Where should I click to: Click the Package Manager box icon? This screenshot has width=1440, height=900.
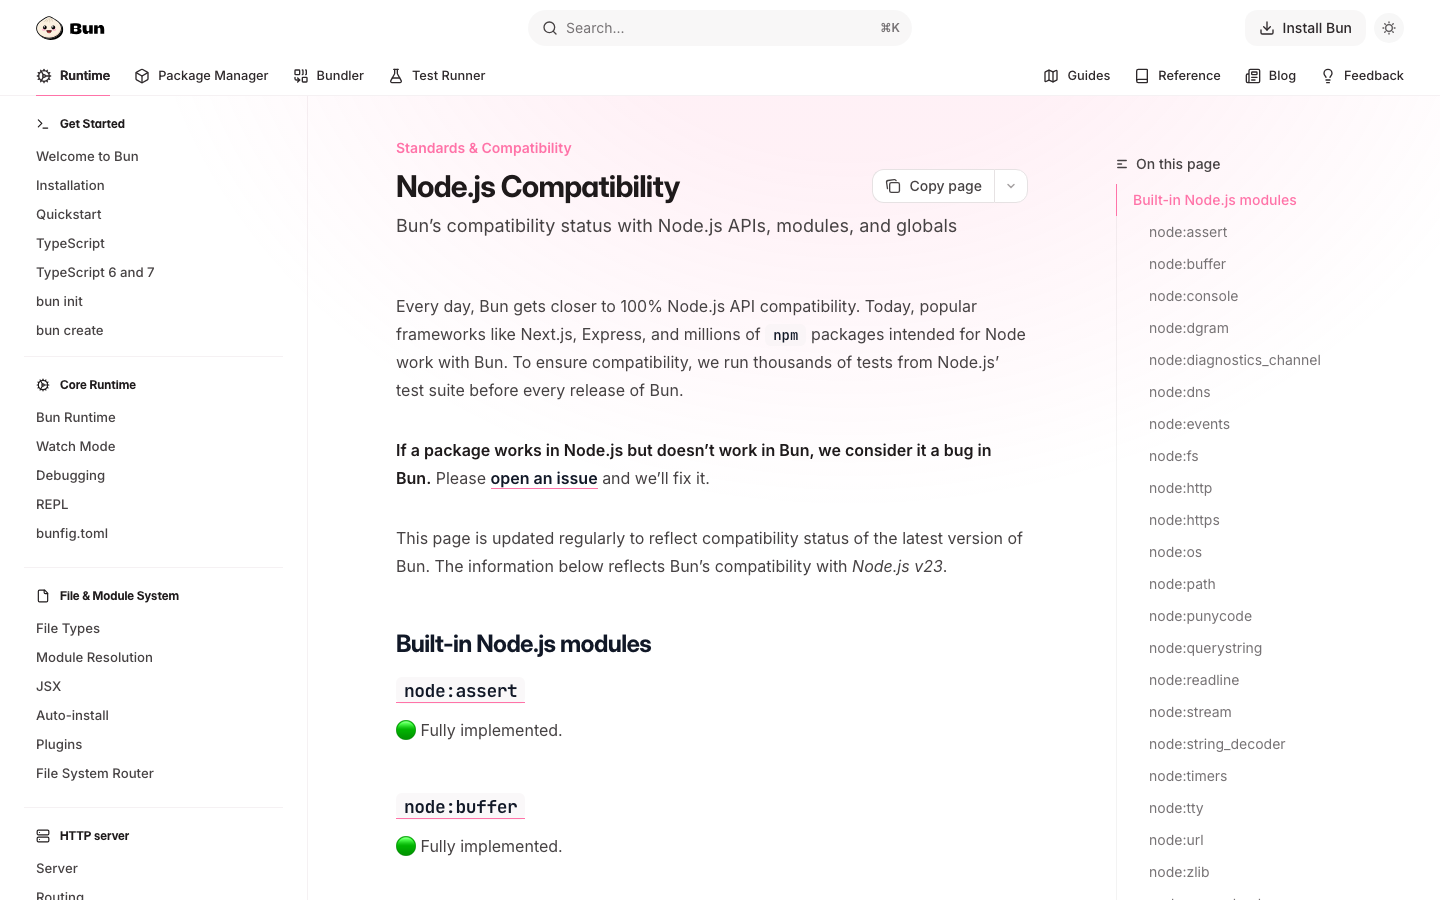[142, 76]
